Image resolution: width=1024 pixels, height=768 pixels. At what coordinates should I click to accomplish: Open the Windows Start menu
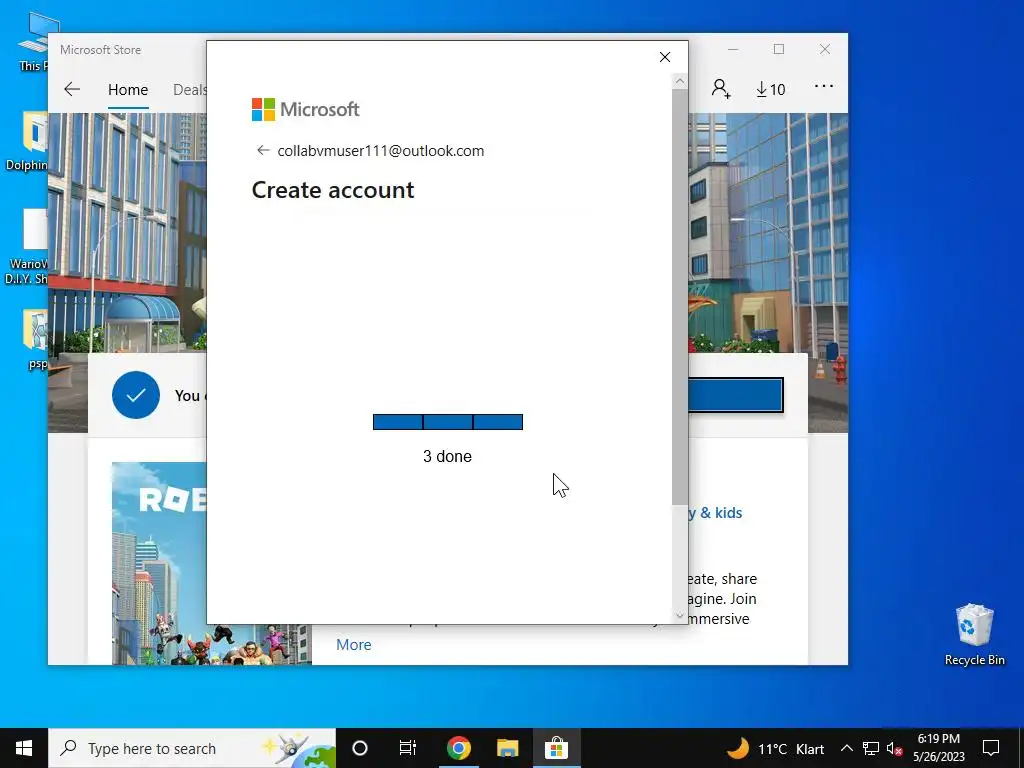click(x=24, y=748)
